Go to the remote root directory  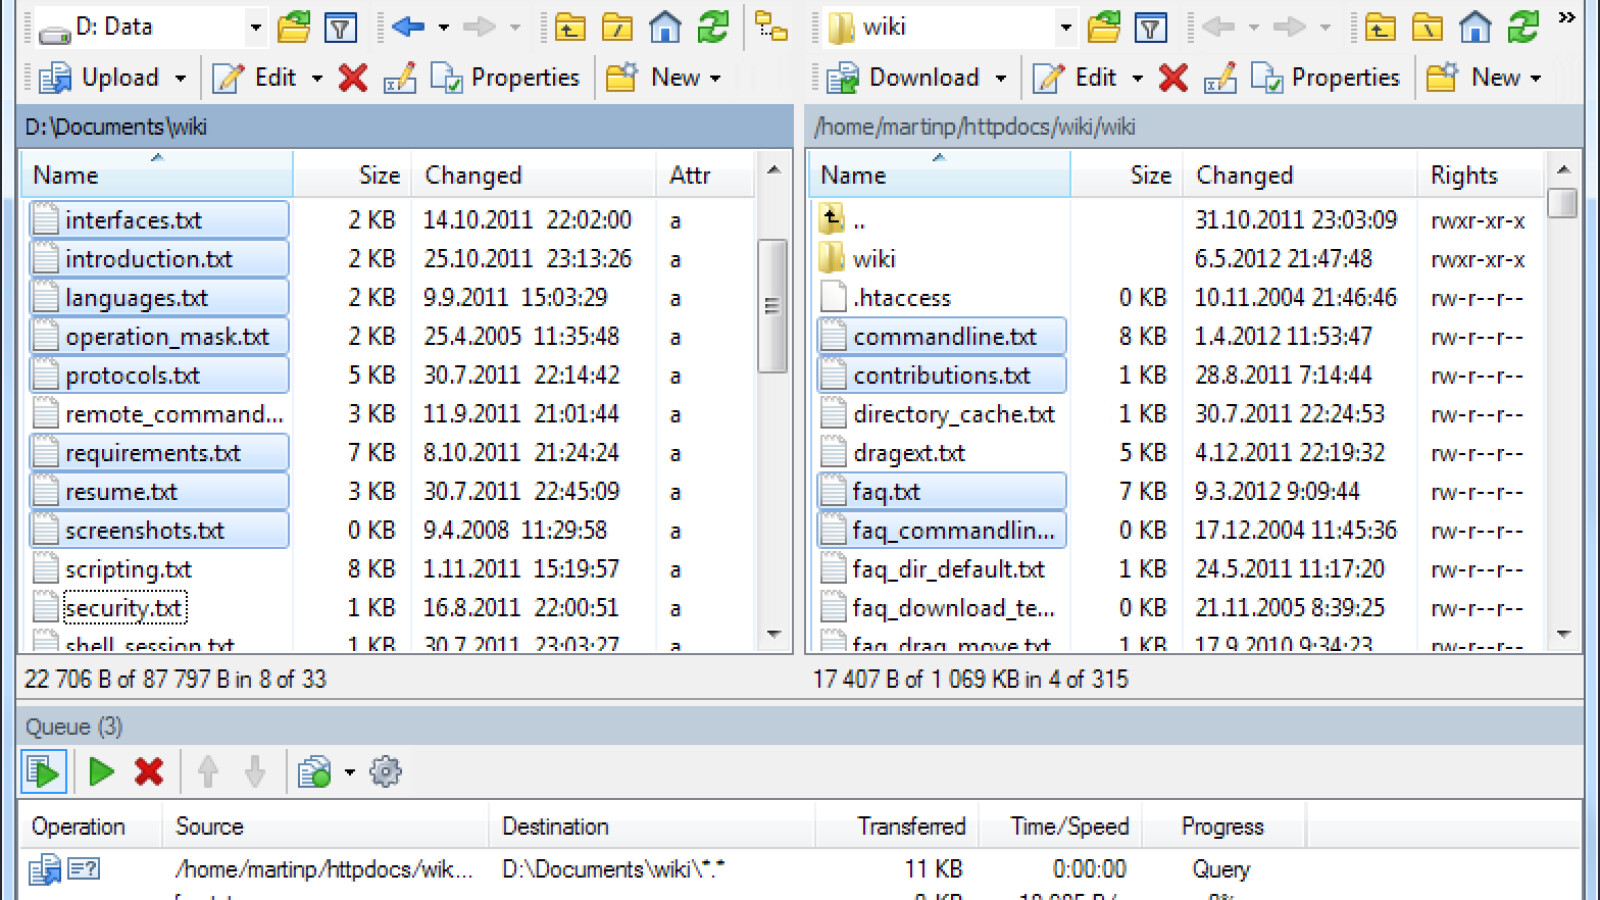(x=1428, y=27)
